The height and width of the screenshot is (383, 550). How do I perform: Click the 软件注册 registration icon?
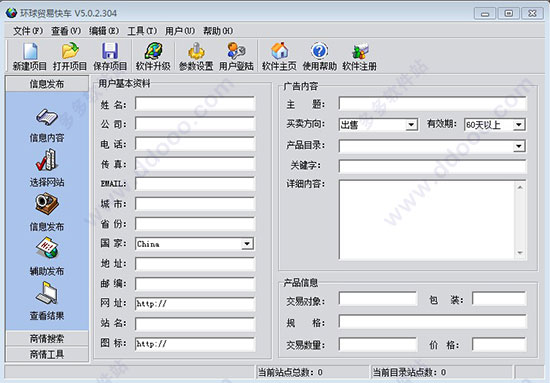(360, 52)
